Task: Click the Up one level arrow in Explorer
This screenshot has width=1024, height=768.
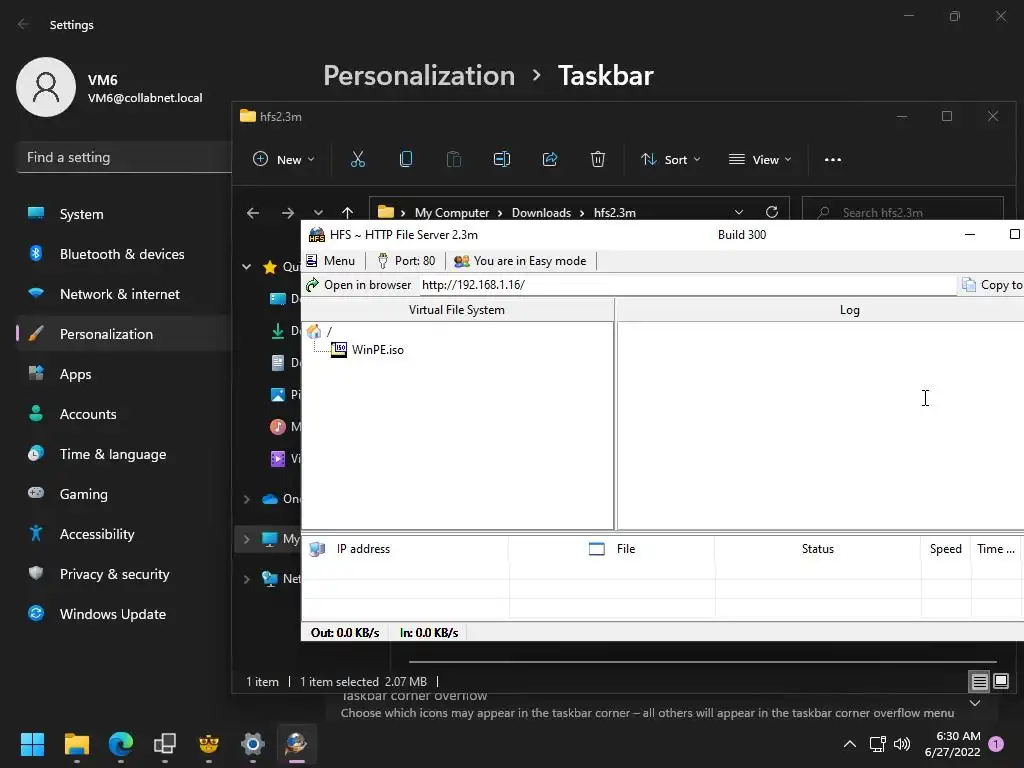Action: [347, 213]
